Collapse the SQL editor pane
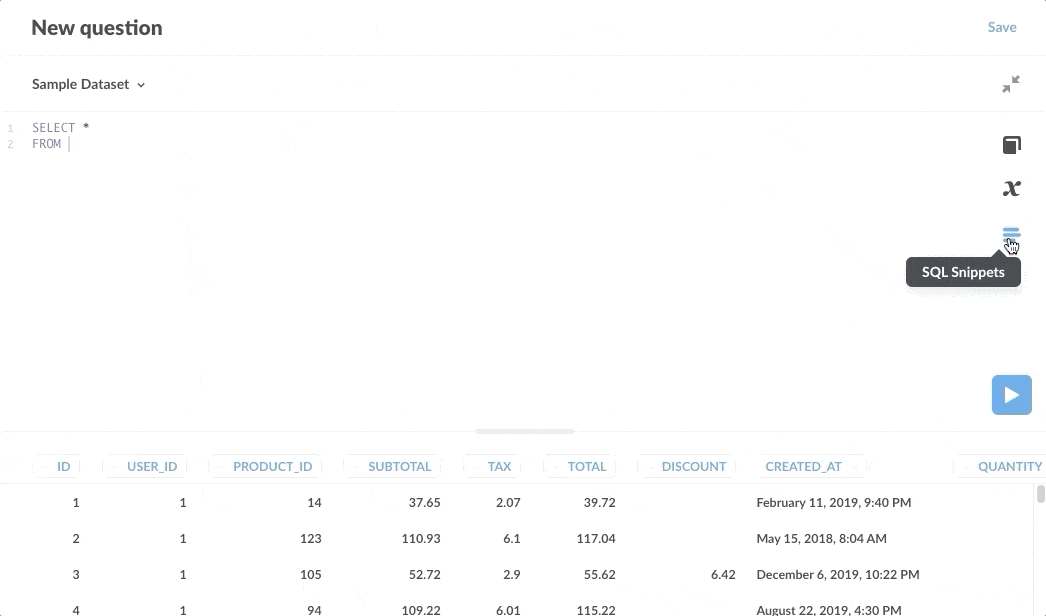The width and height of the screenshot is (1046, 616). click(x=1011, y=84)
